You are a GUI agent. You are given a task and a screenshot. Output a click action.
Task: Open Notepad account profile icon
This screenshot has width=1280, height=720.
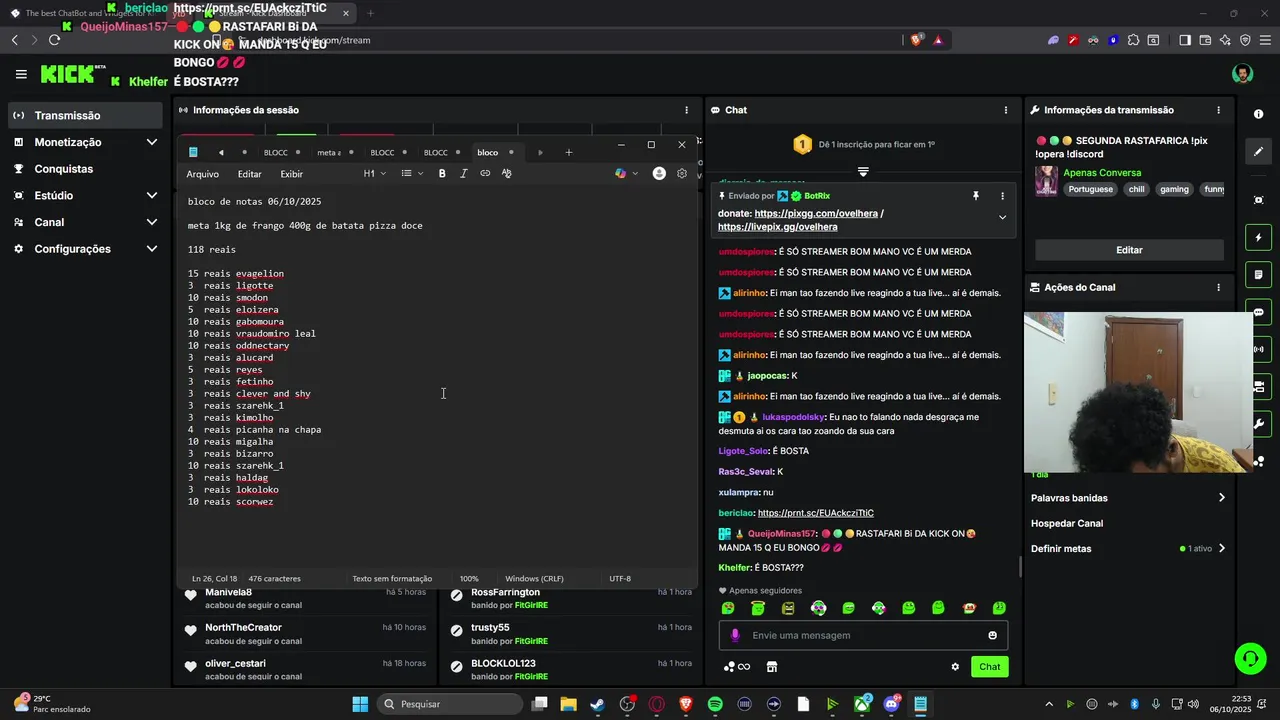tap(659, 174)
